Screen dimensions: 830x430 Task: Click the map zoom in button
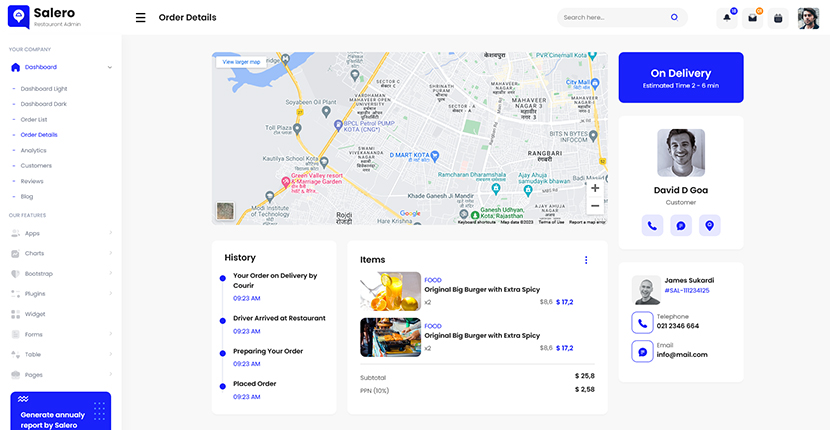coord(595,188)
